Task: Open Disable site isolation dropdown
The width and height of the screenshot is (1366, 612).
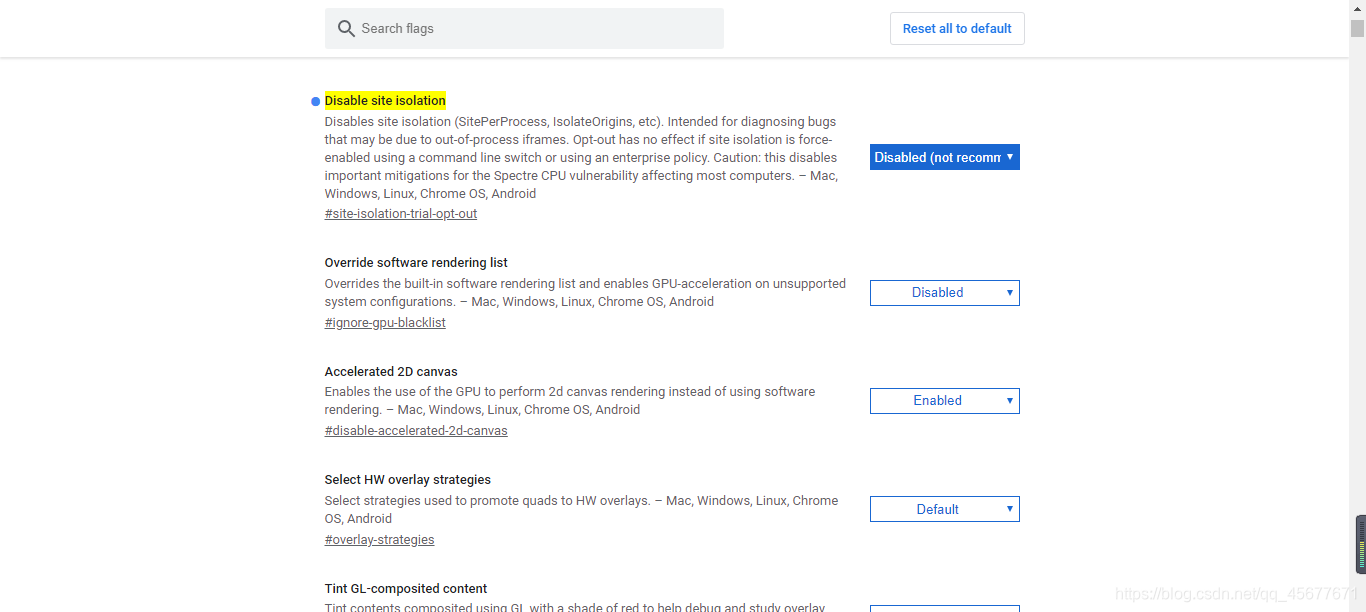Action: pyautogui.click(x=945, y=157)
